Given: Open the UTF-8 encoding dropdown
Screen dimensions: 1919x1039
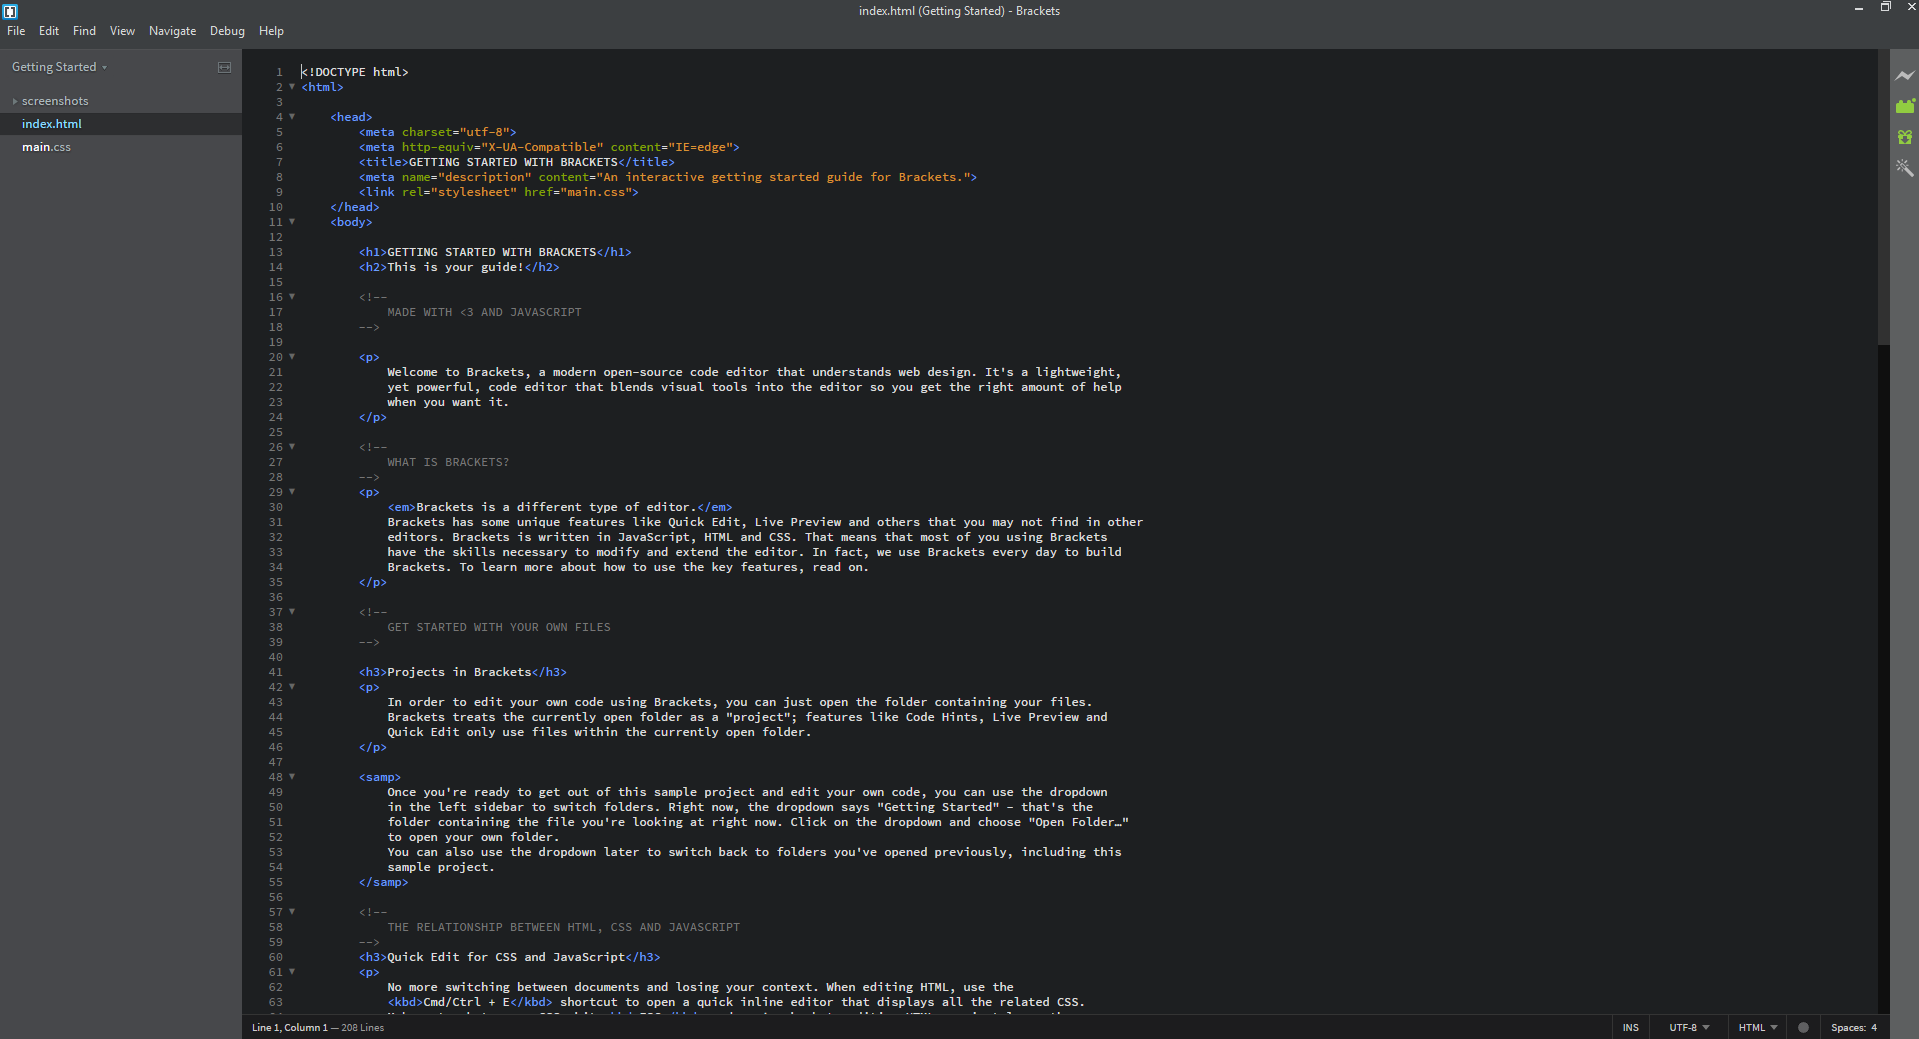Looking at the screenshot, I should [x=1688, y=1027].
